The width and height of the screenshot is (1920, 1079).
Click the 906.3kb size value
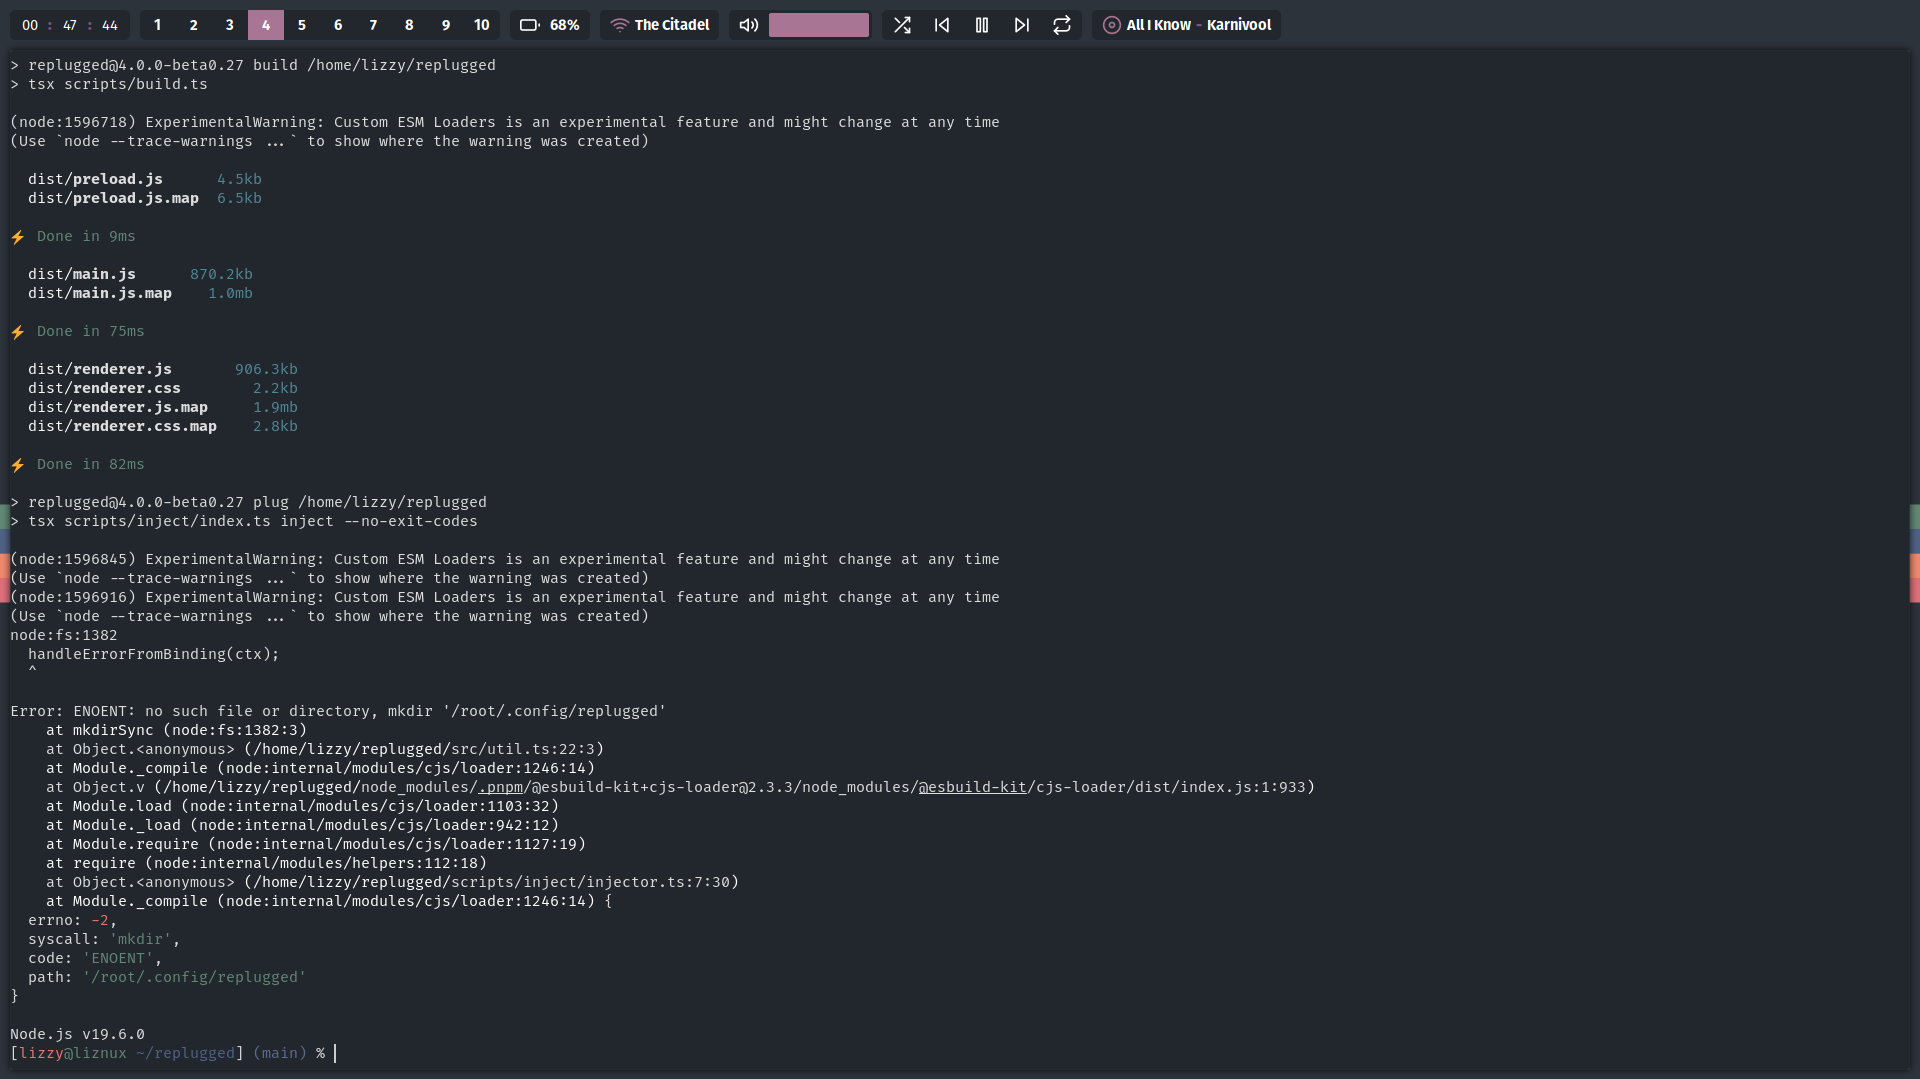coord(266,369)
